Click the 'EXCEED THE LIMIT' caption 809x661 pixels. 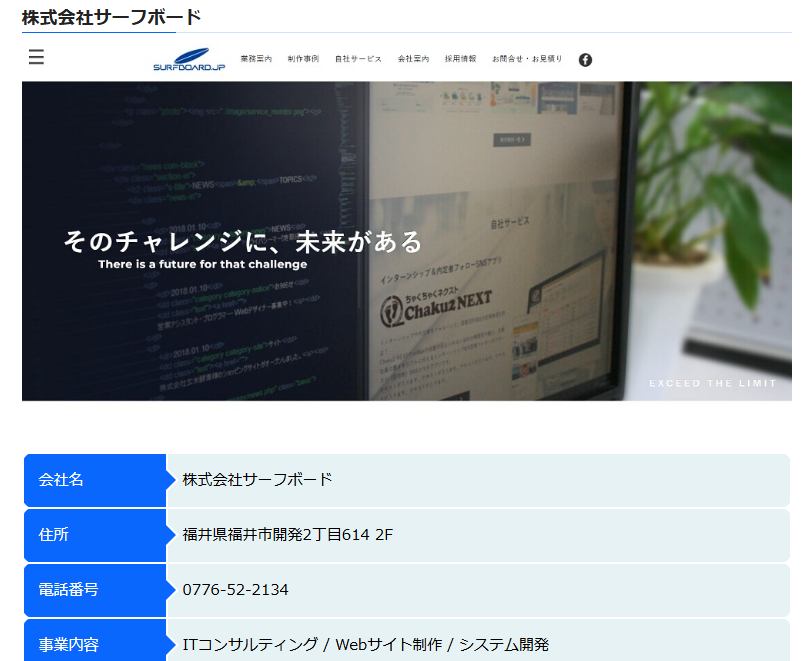pos(713,383)
